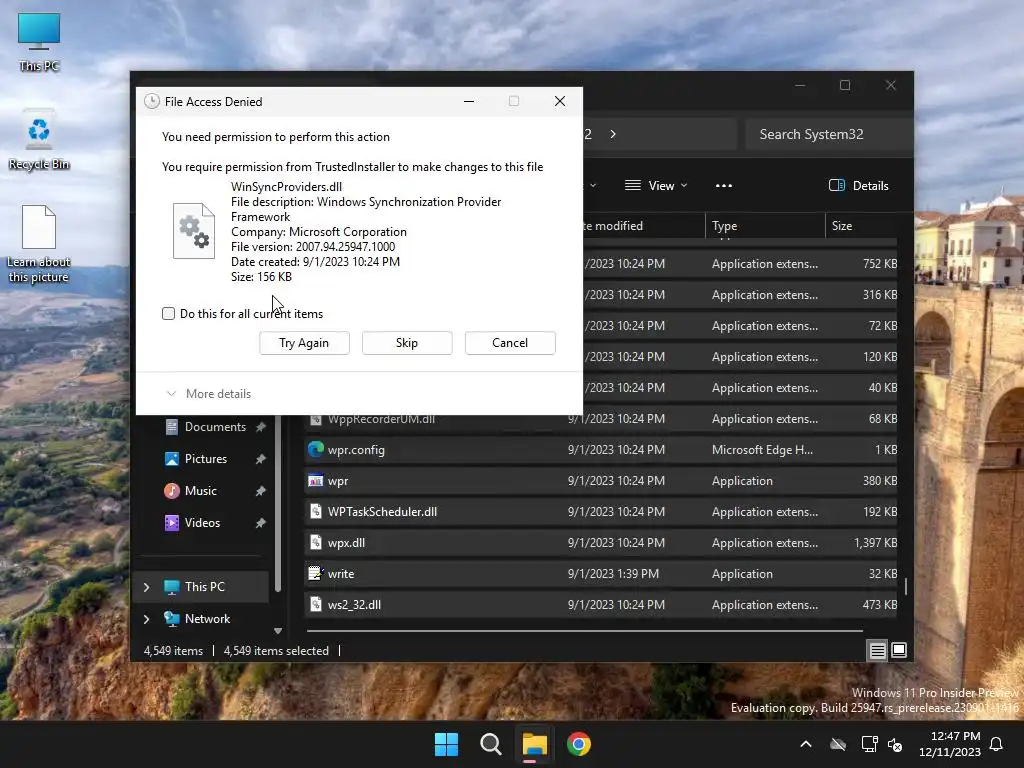Expand the Network tree node
This screenshot has width=1024, height=768.
pos(146,619)
